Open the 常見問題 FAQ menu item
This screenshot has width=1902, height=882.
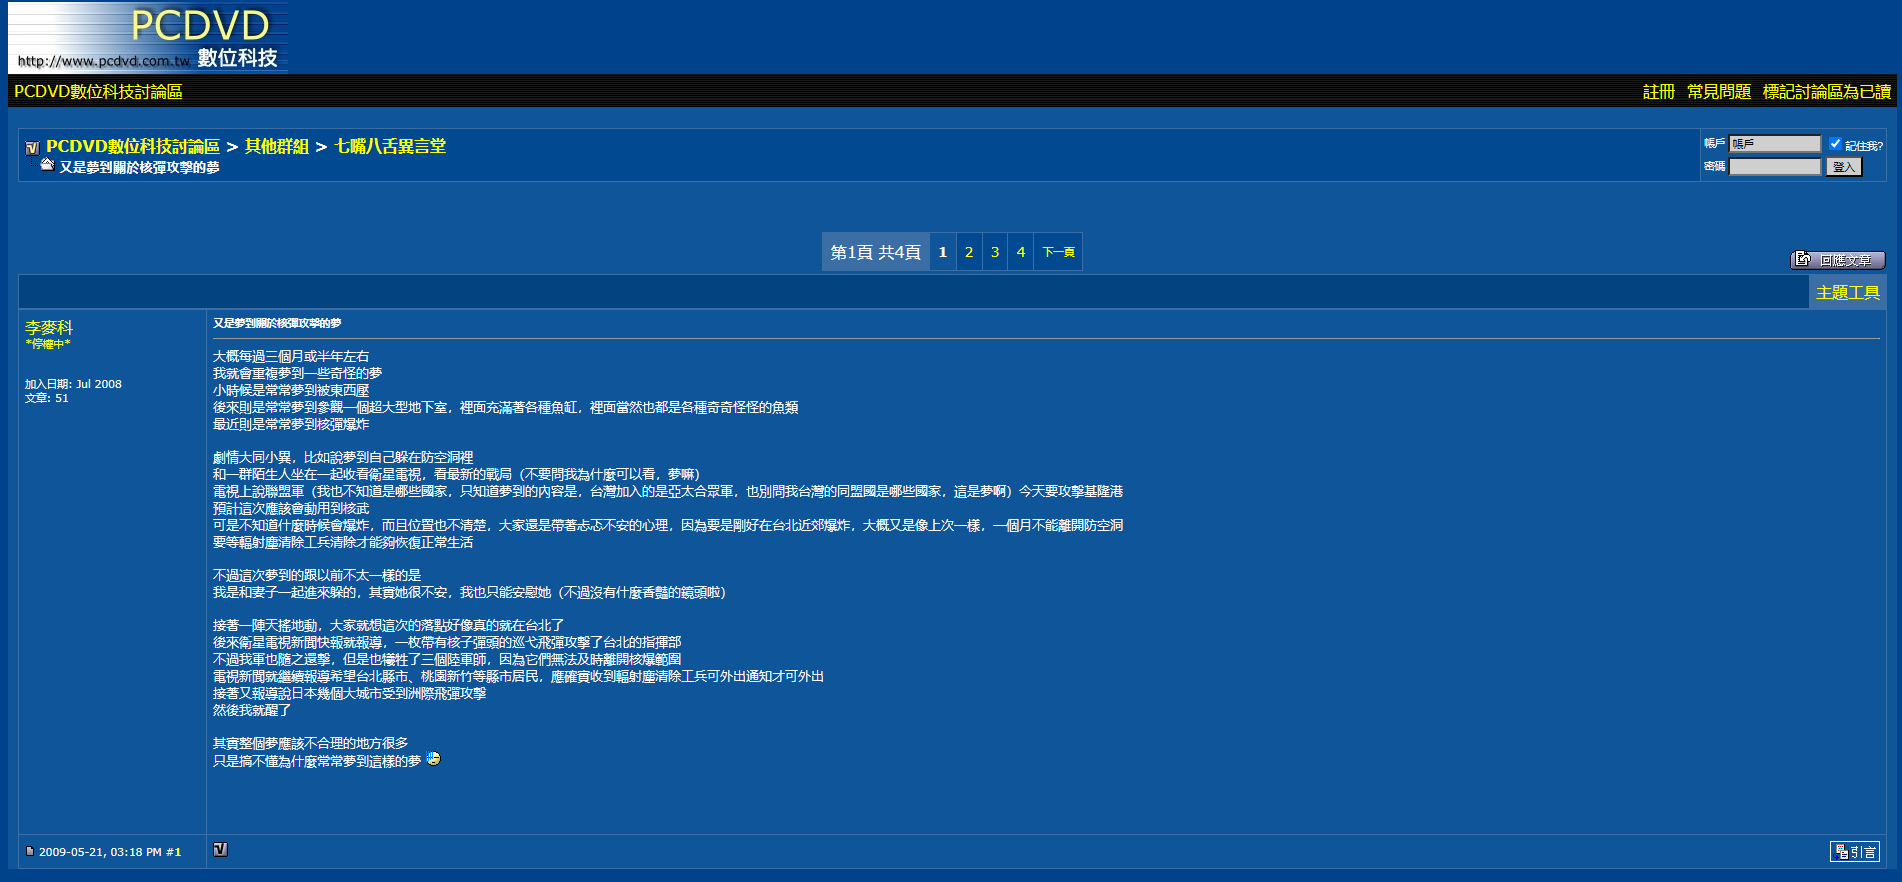coord(1718,92)
